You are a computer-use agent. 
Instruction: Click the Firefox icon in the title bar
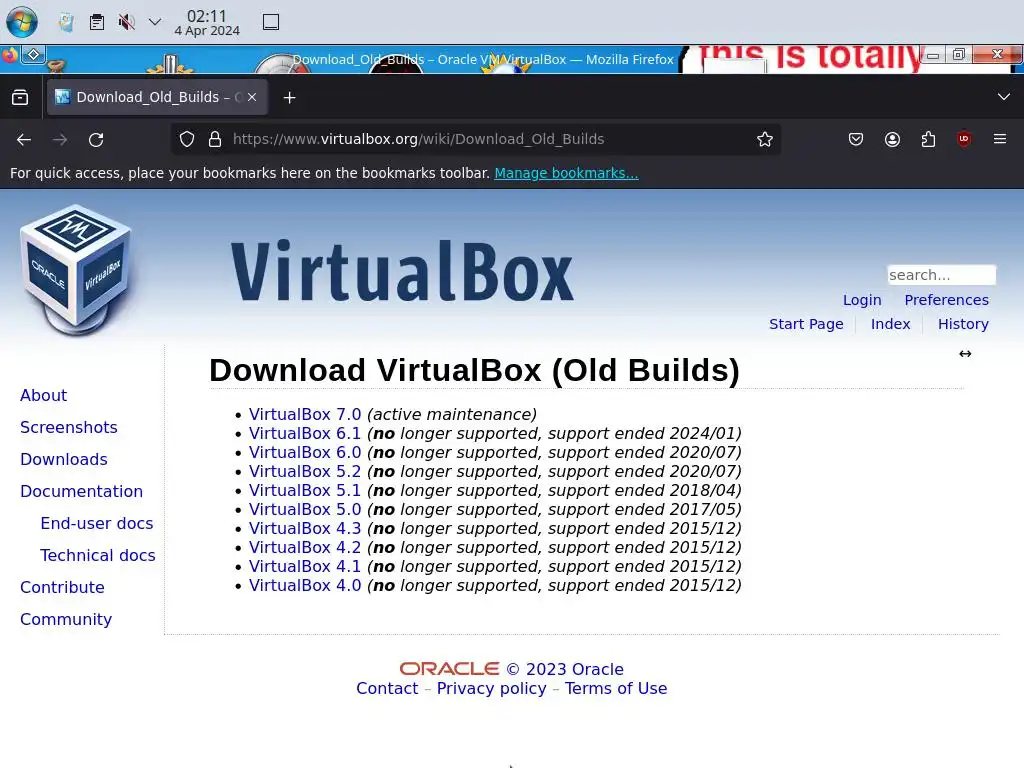[x=9, y=55]
